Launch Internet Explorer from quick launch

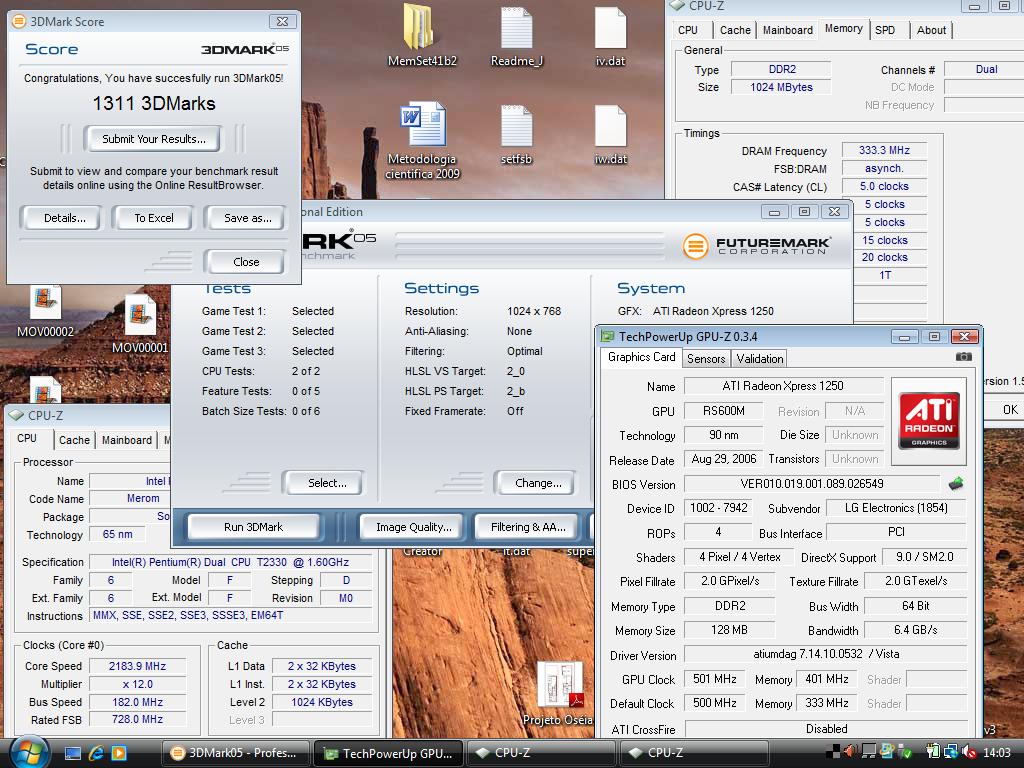(x=96, y=753)
